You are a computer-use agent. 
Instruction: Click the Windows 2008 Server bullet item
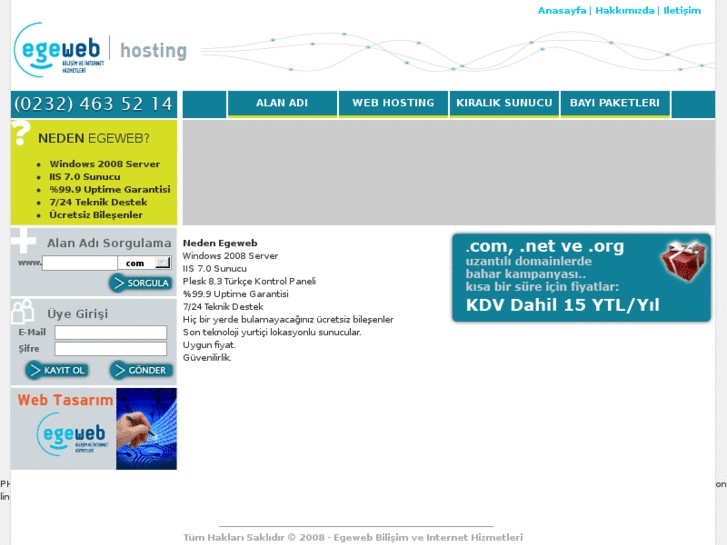pos(105,164)
